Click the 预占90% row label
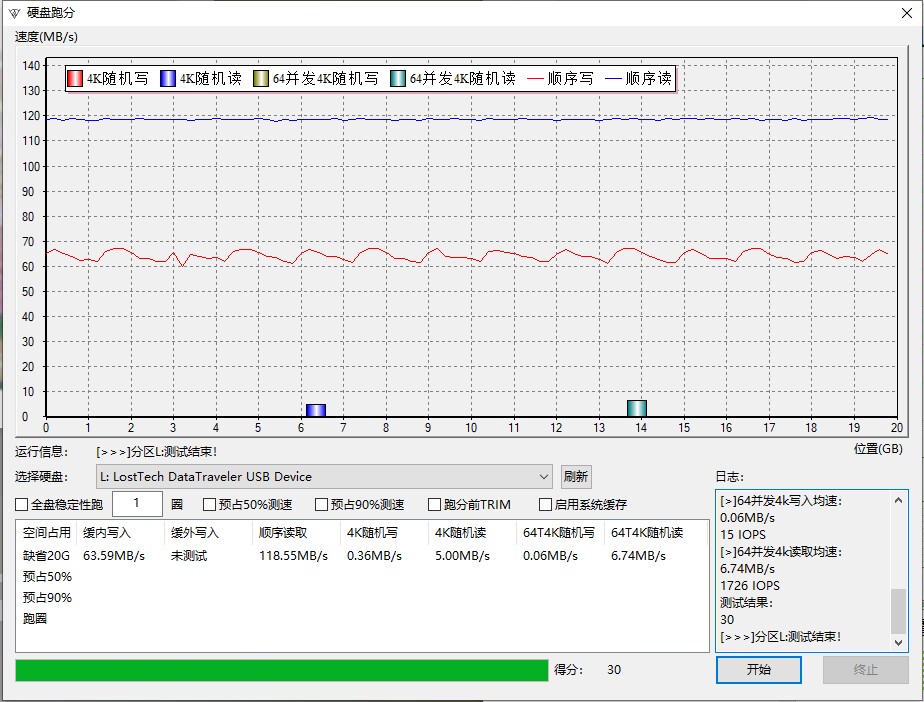The image size is (924, 702). click(x=47, y=598)
